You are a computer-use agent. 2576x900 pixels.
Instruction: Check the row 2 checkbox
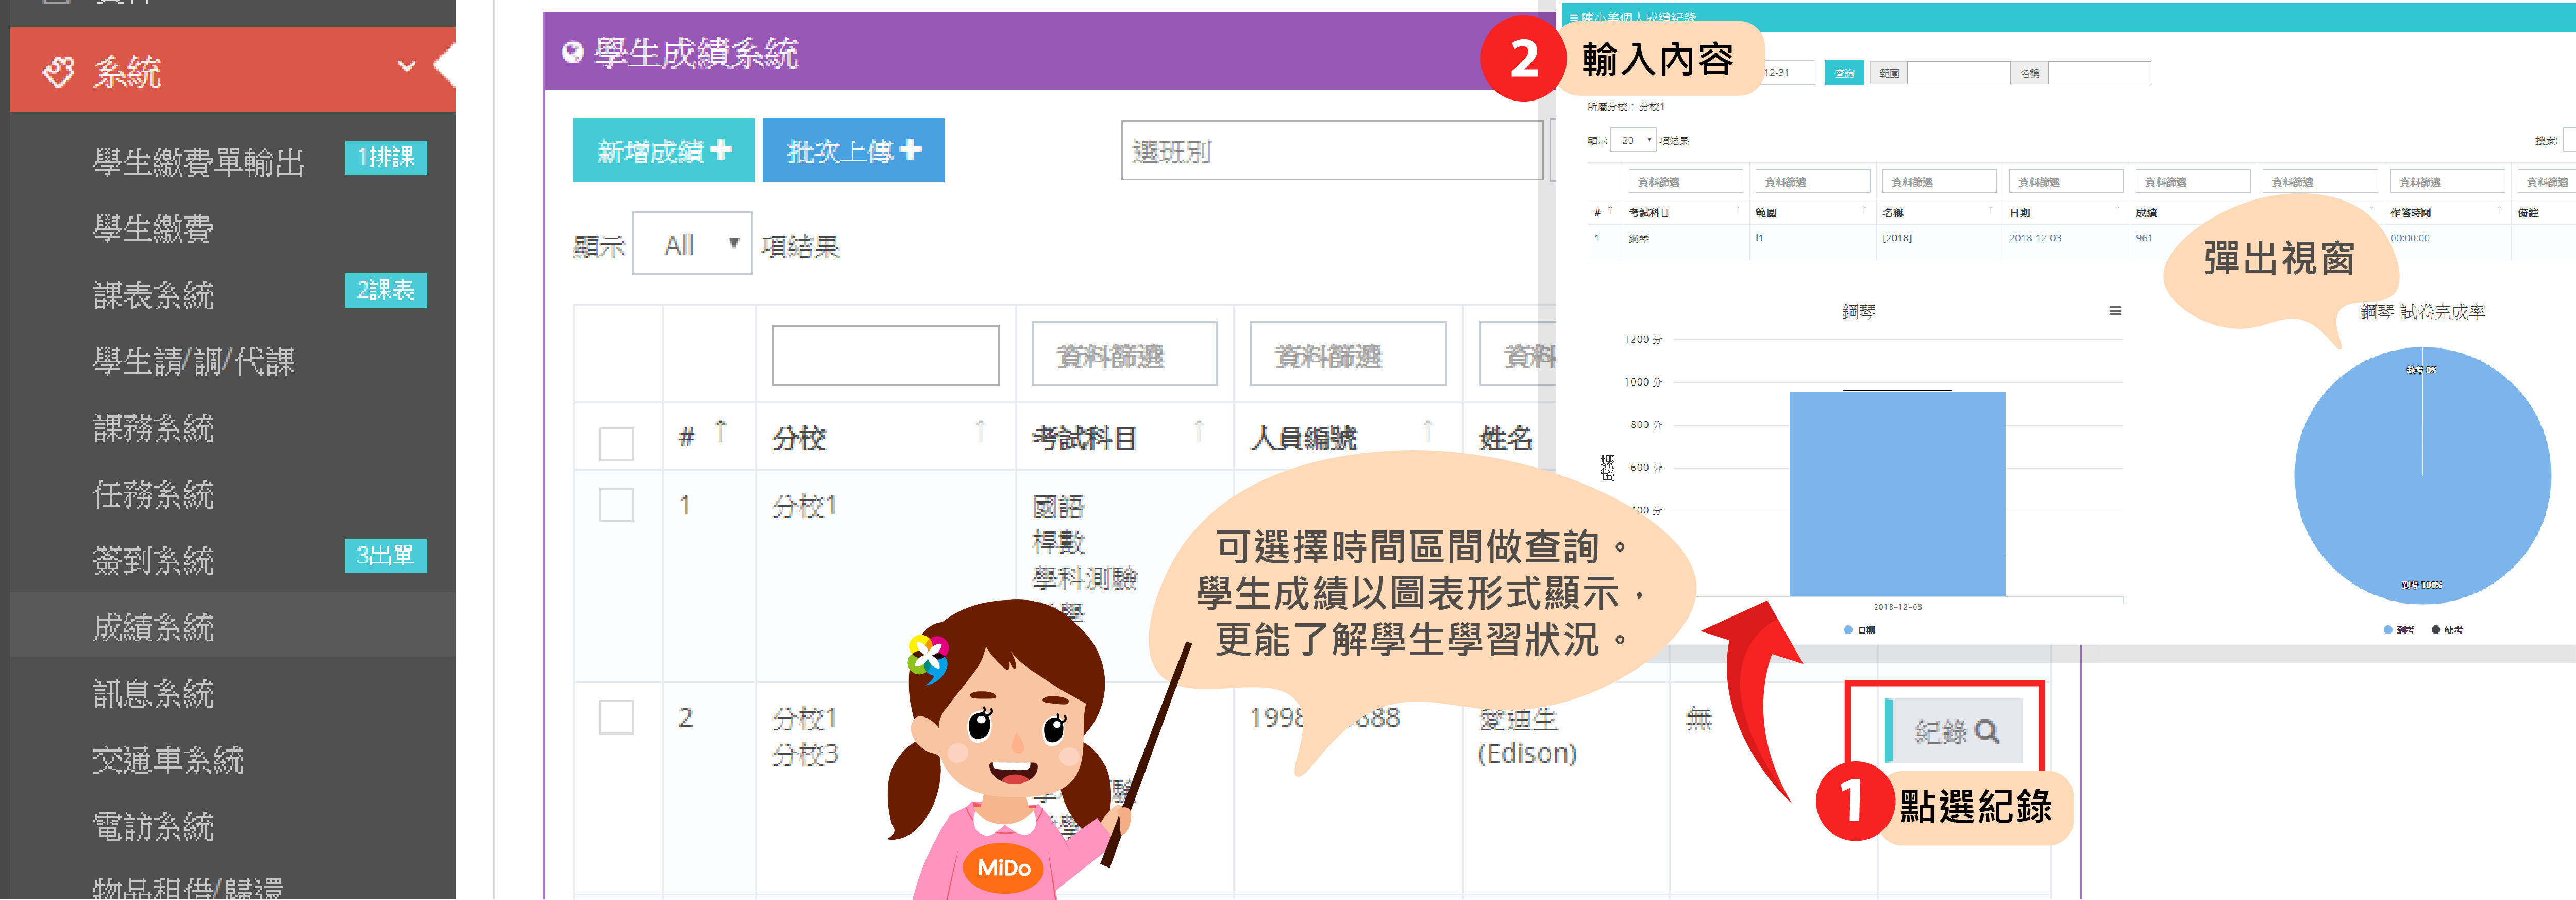(x=616, y=717)
